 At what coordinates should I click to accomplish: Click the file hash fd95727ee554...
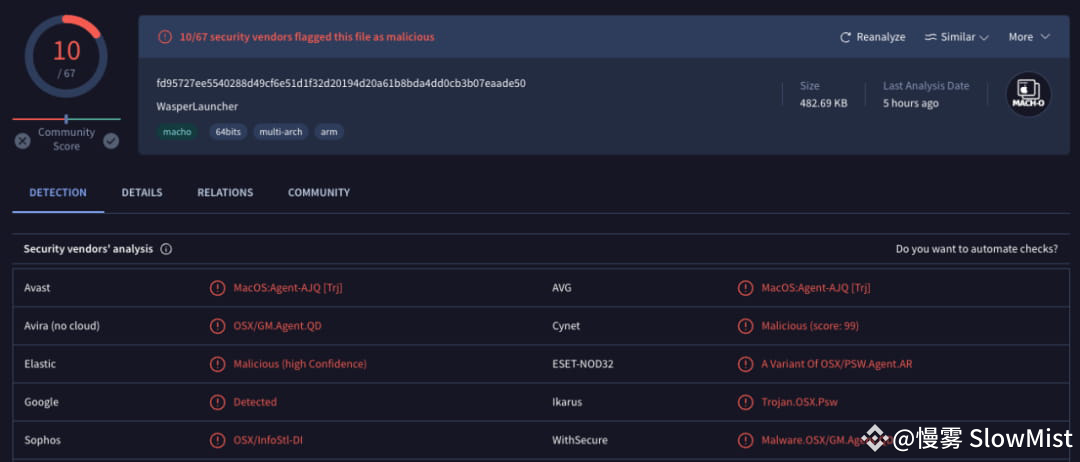[341, 83]
